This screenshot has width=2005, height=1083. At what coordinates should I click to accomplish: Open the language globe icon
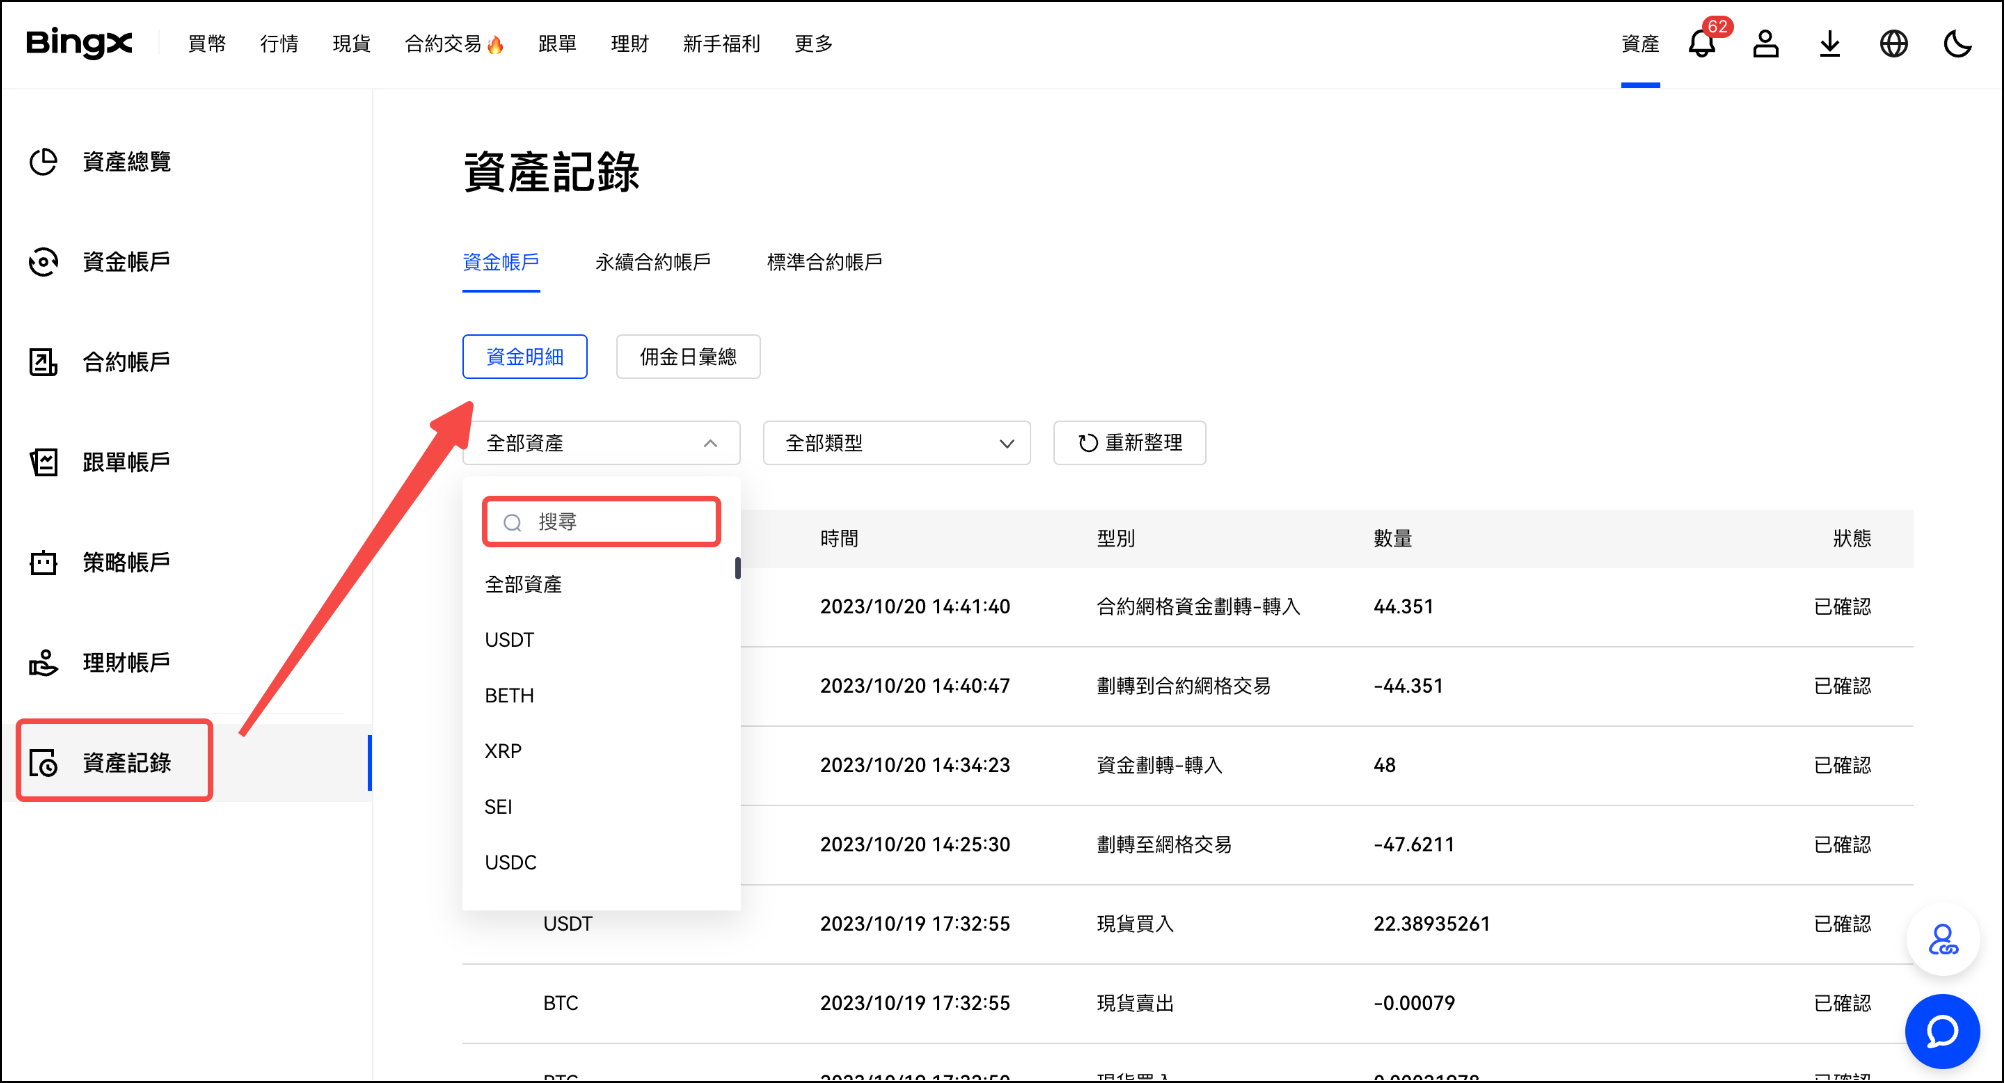[x=1893, y=44]
